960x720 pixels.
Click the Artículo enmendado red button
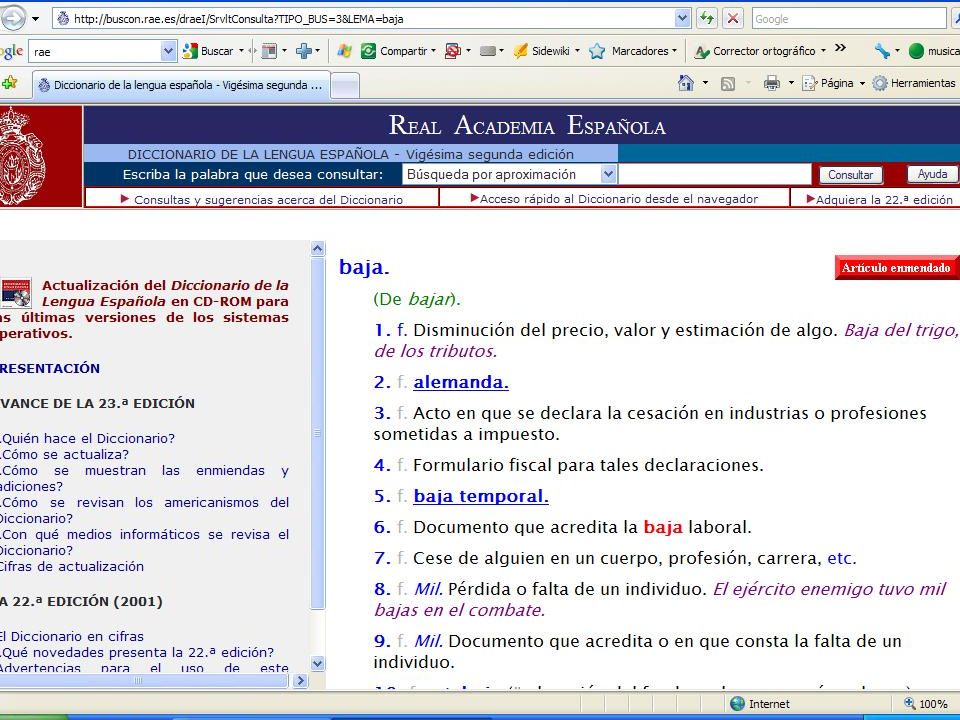pos(896,268)
